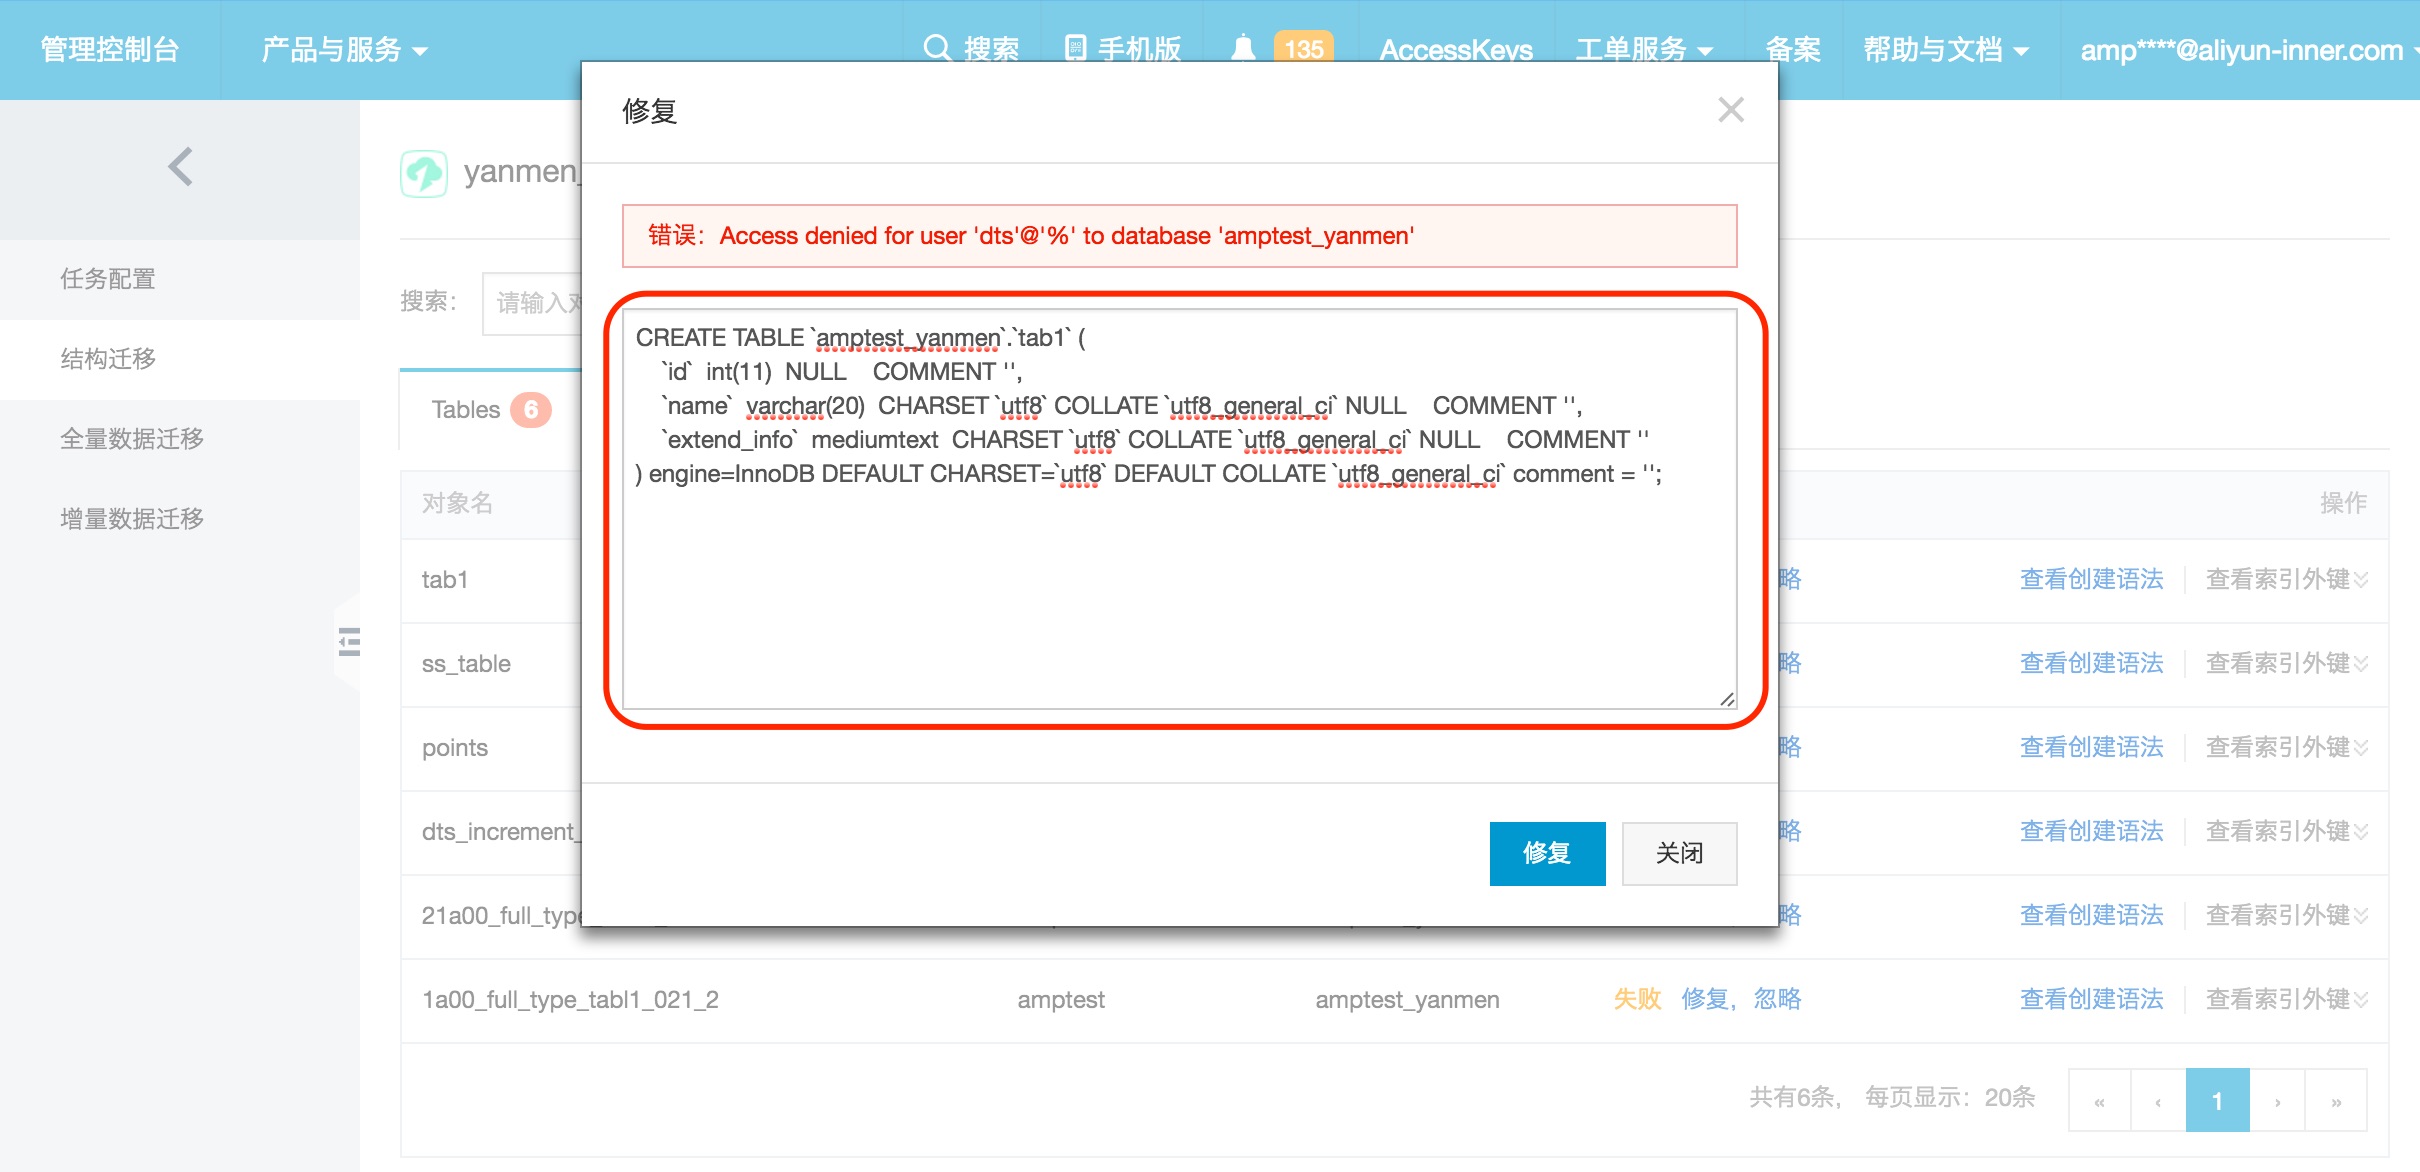This screenshot has width=2420, height=1172.
Task: Go to previous page with ‹ button
Action: click(2158, 1101)
